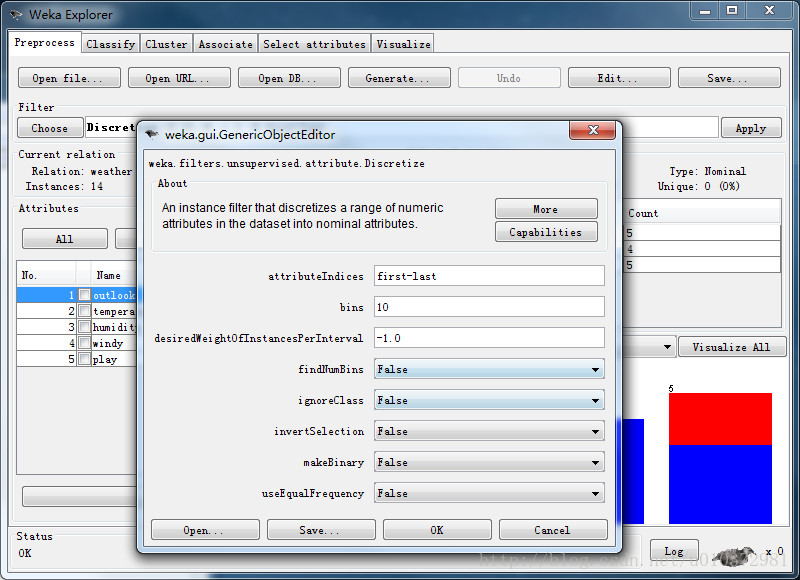
Task: Click the Weka Explorer title bar icon
Action: pyautogui.click(x=16, y=14)
